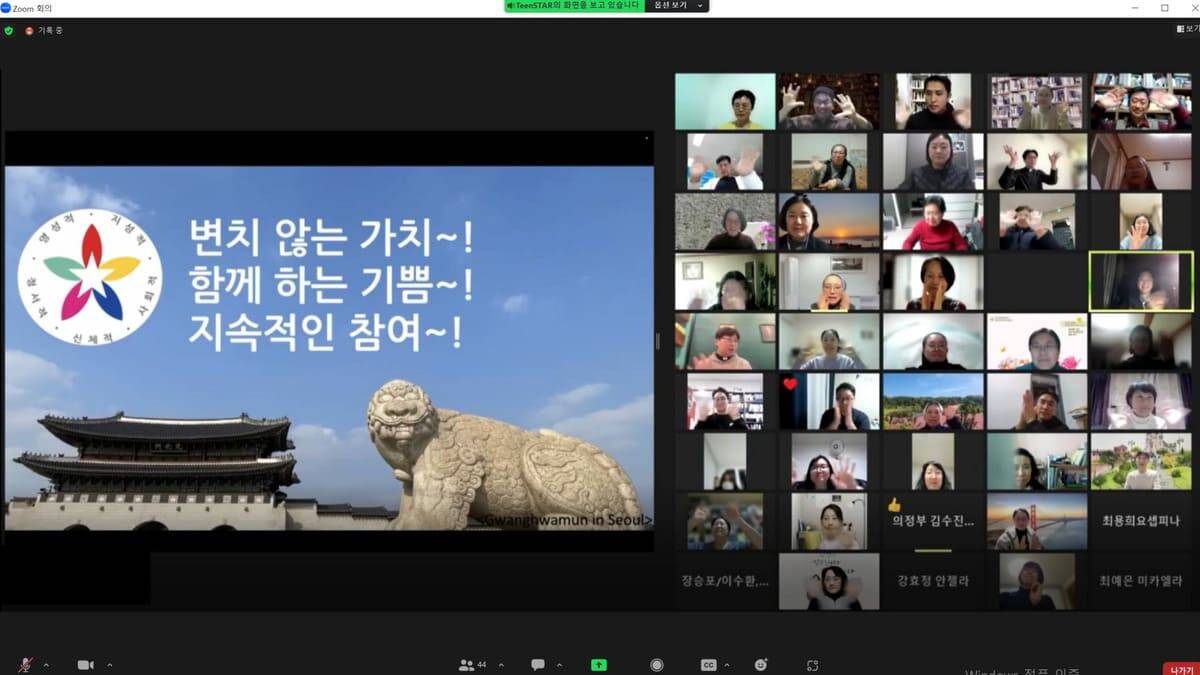Unmute the microphone in the Zoom toolbar
1200x675 pixels.
point(26,665)
